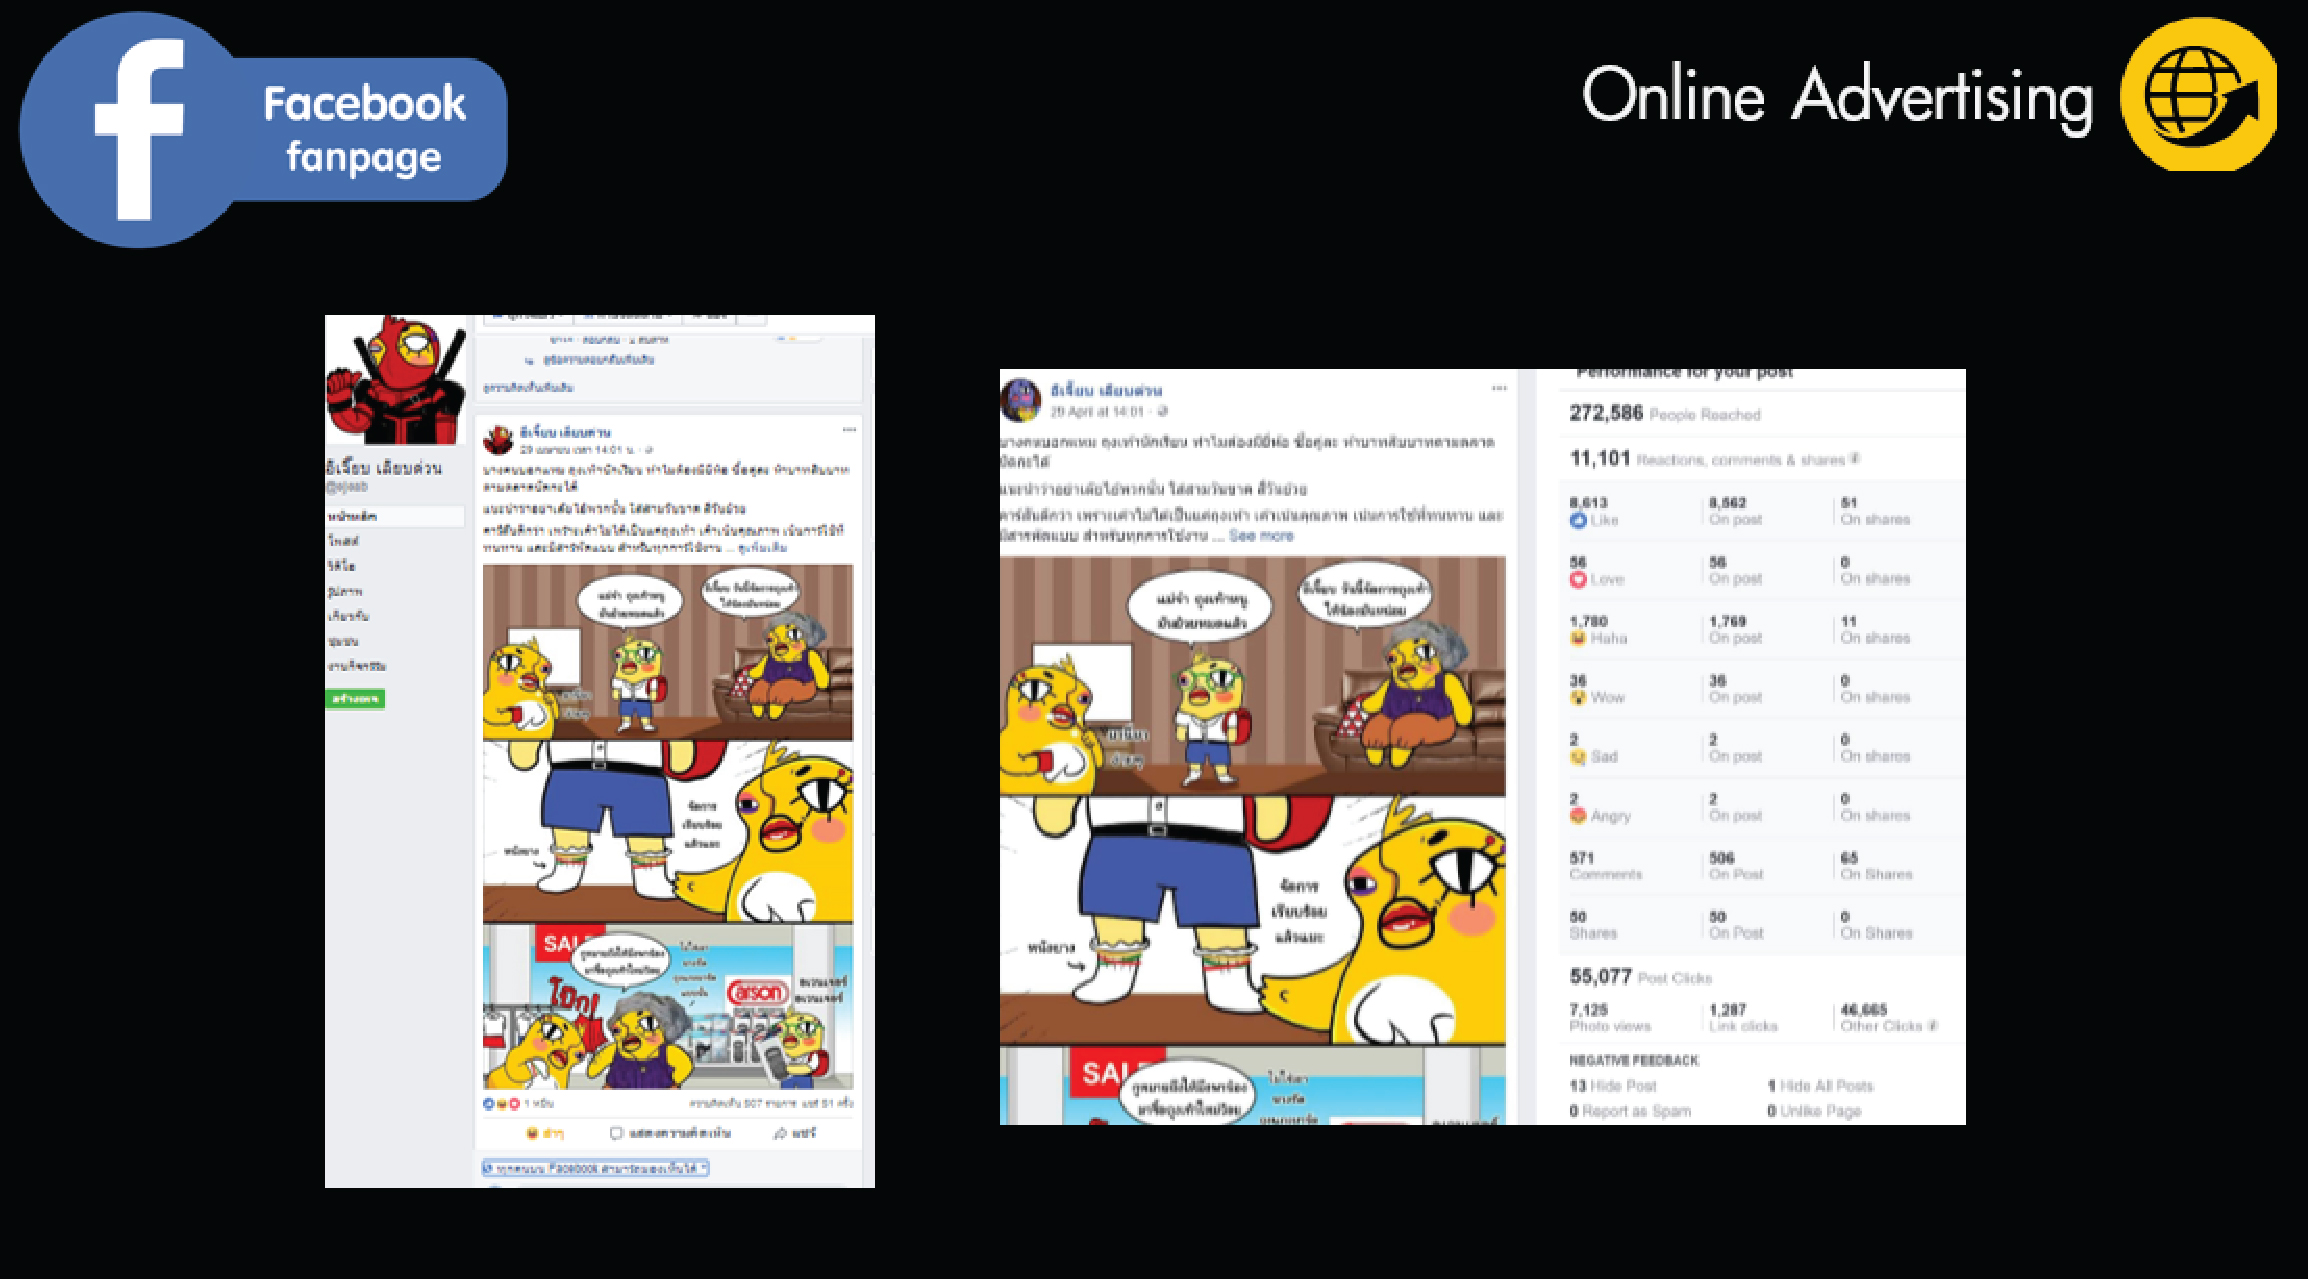Select ชุมชน (Community) in page sidebar

pyautogui.click(x=343, y=641)
